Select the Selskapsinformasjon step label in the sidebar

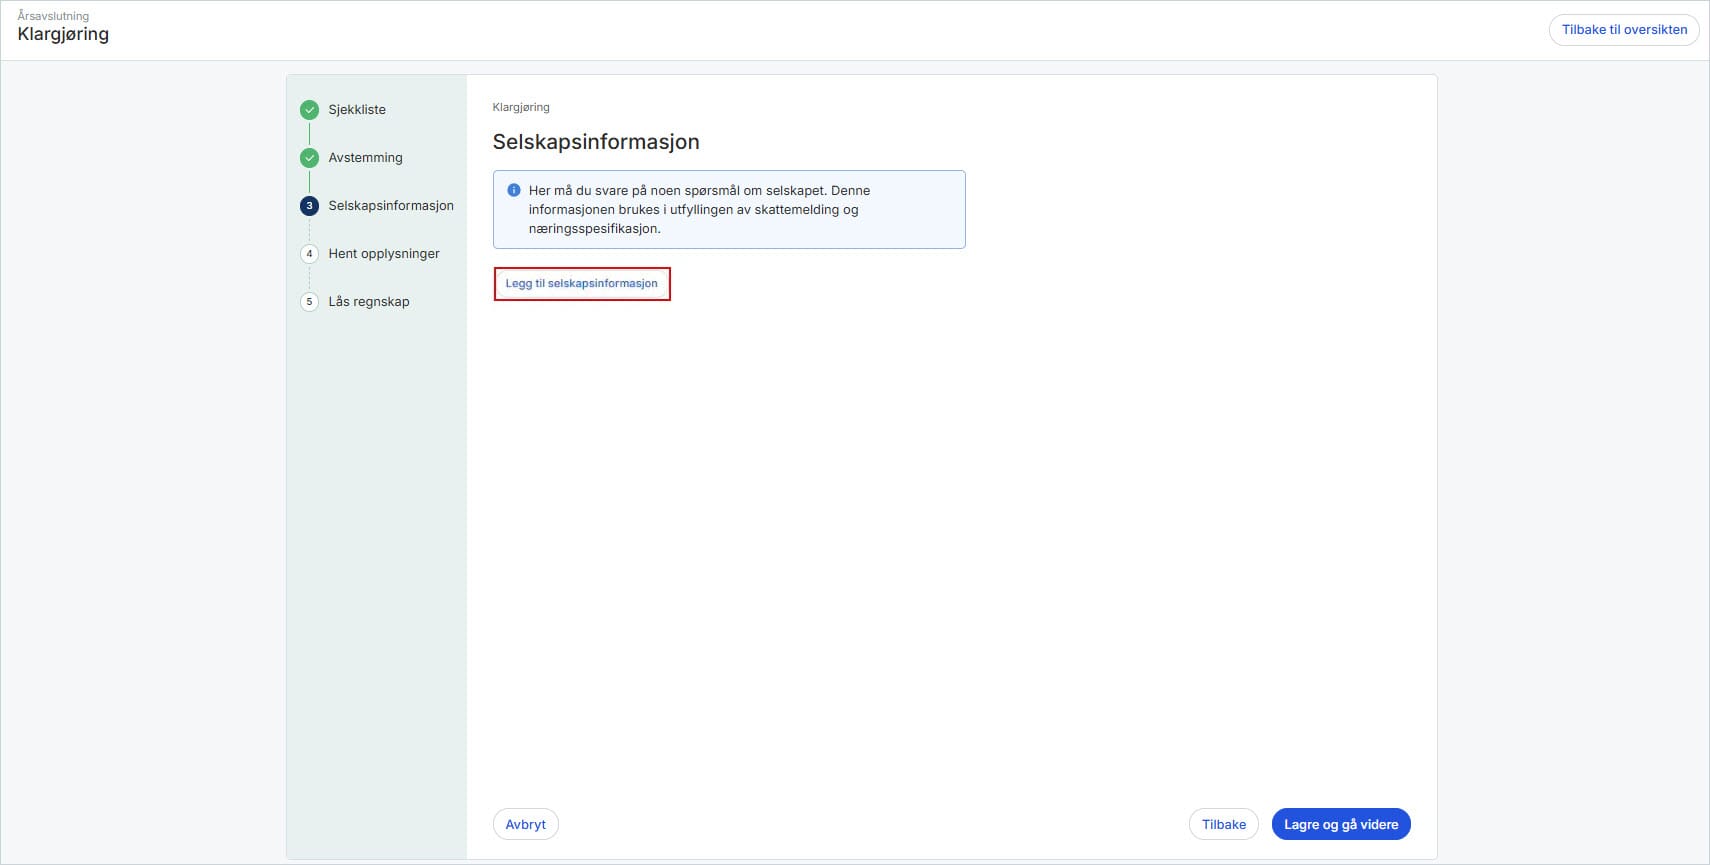(x=391, y=206)
